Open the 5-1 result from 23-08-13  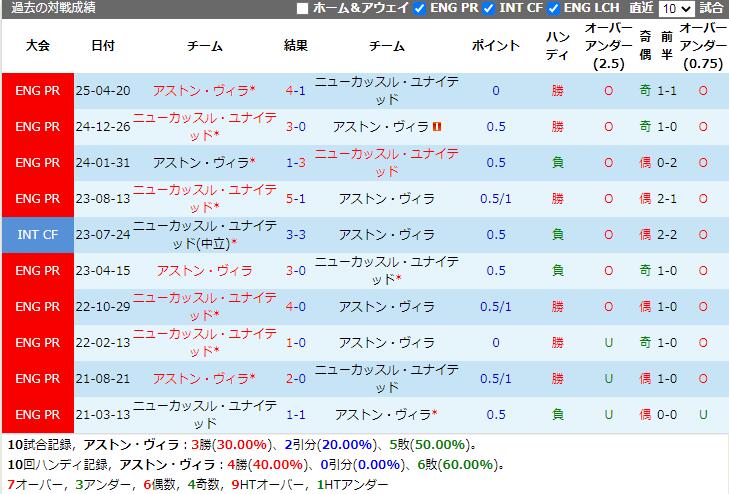point(296,198)
